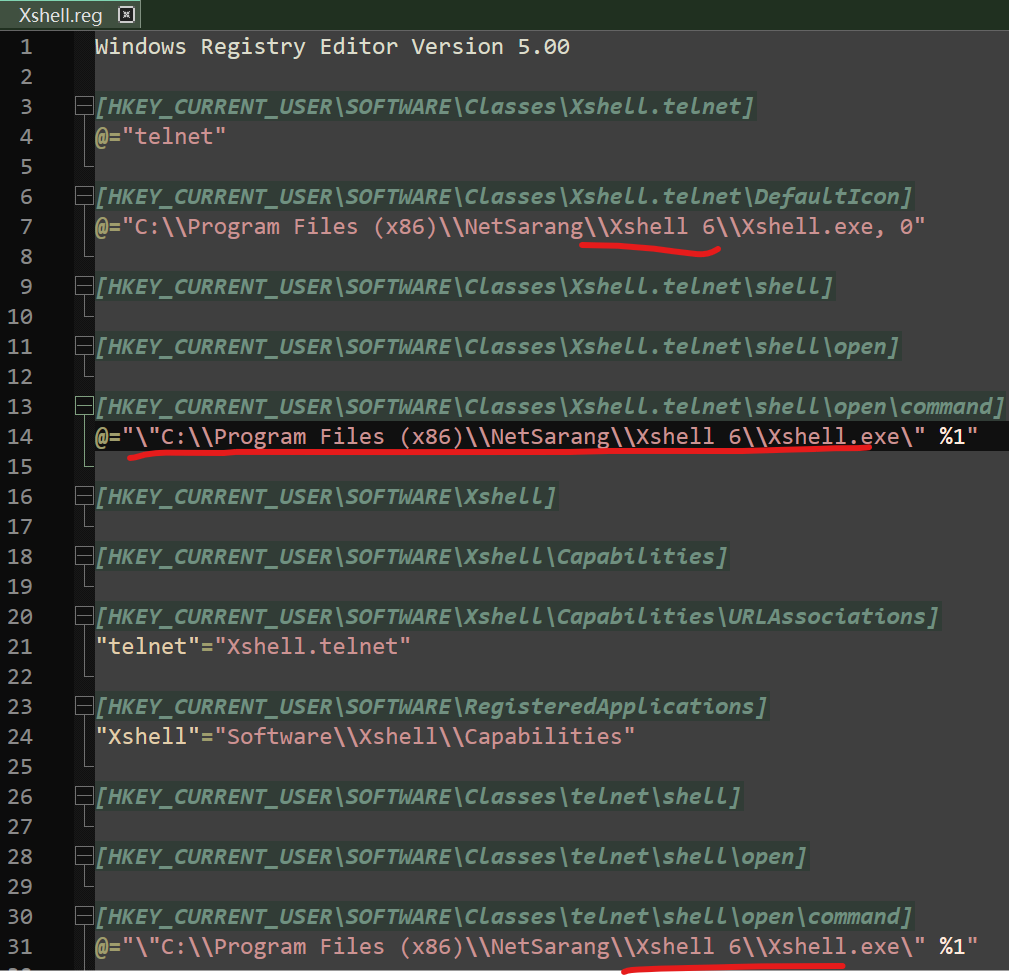Click line number 19 in the gutter

(19, 586)
